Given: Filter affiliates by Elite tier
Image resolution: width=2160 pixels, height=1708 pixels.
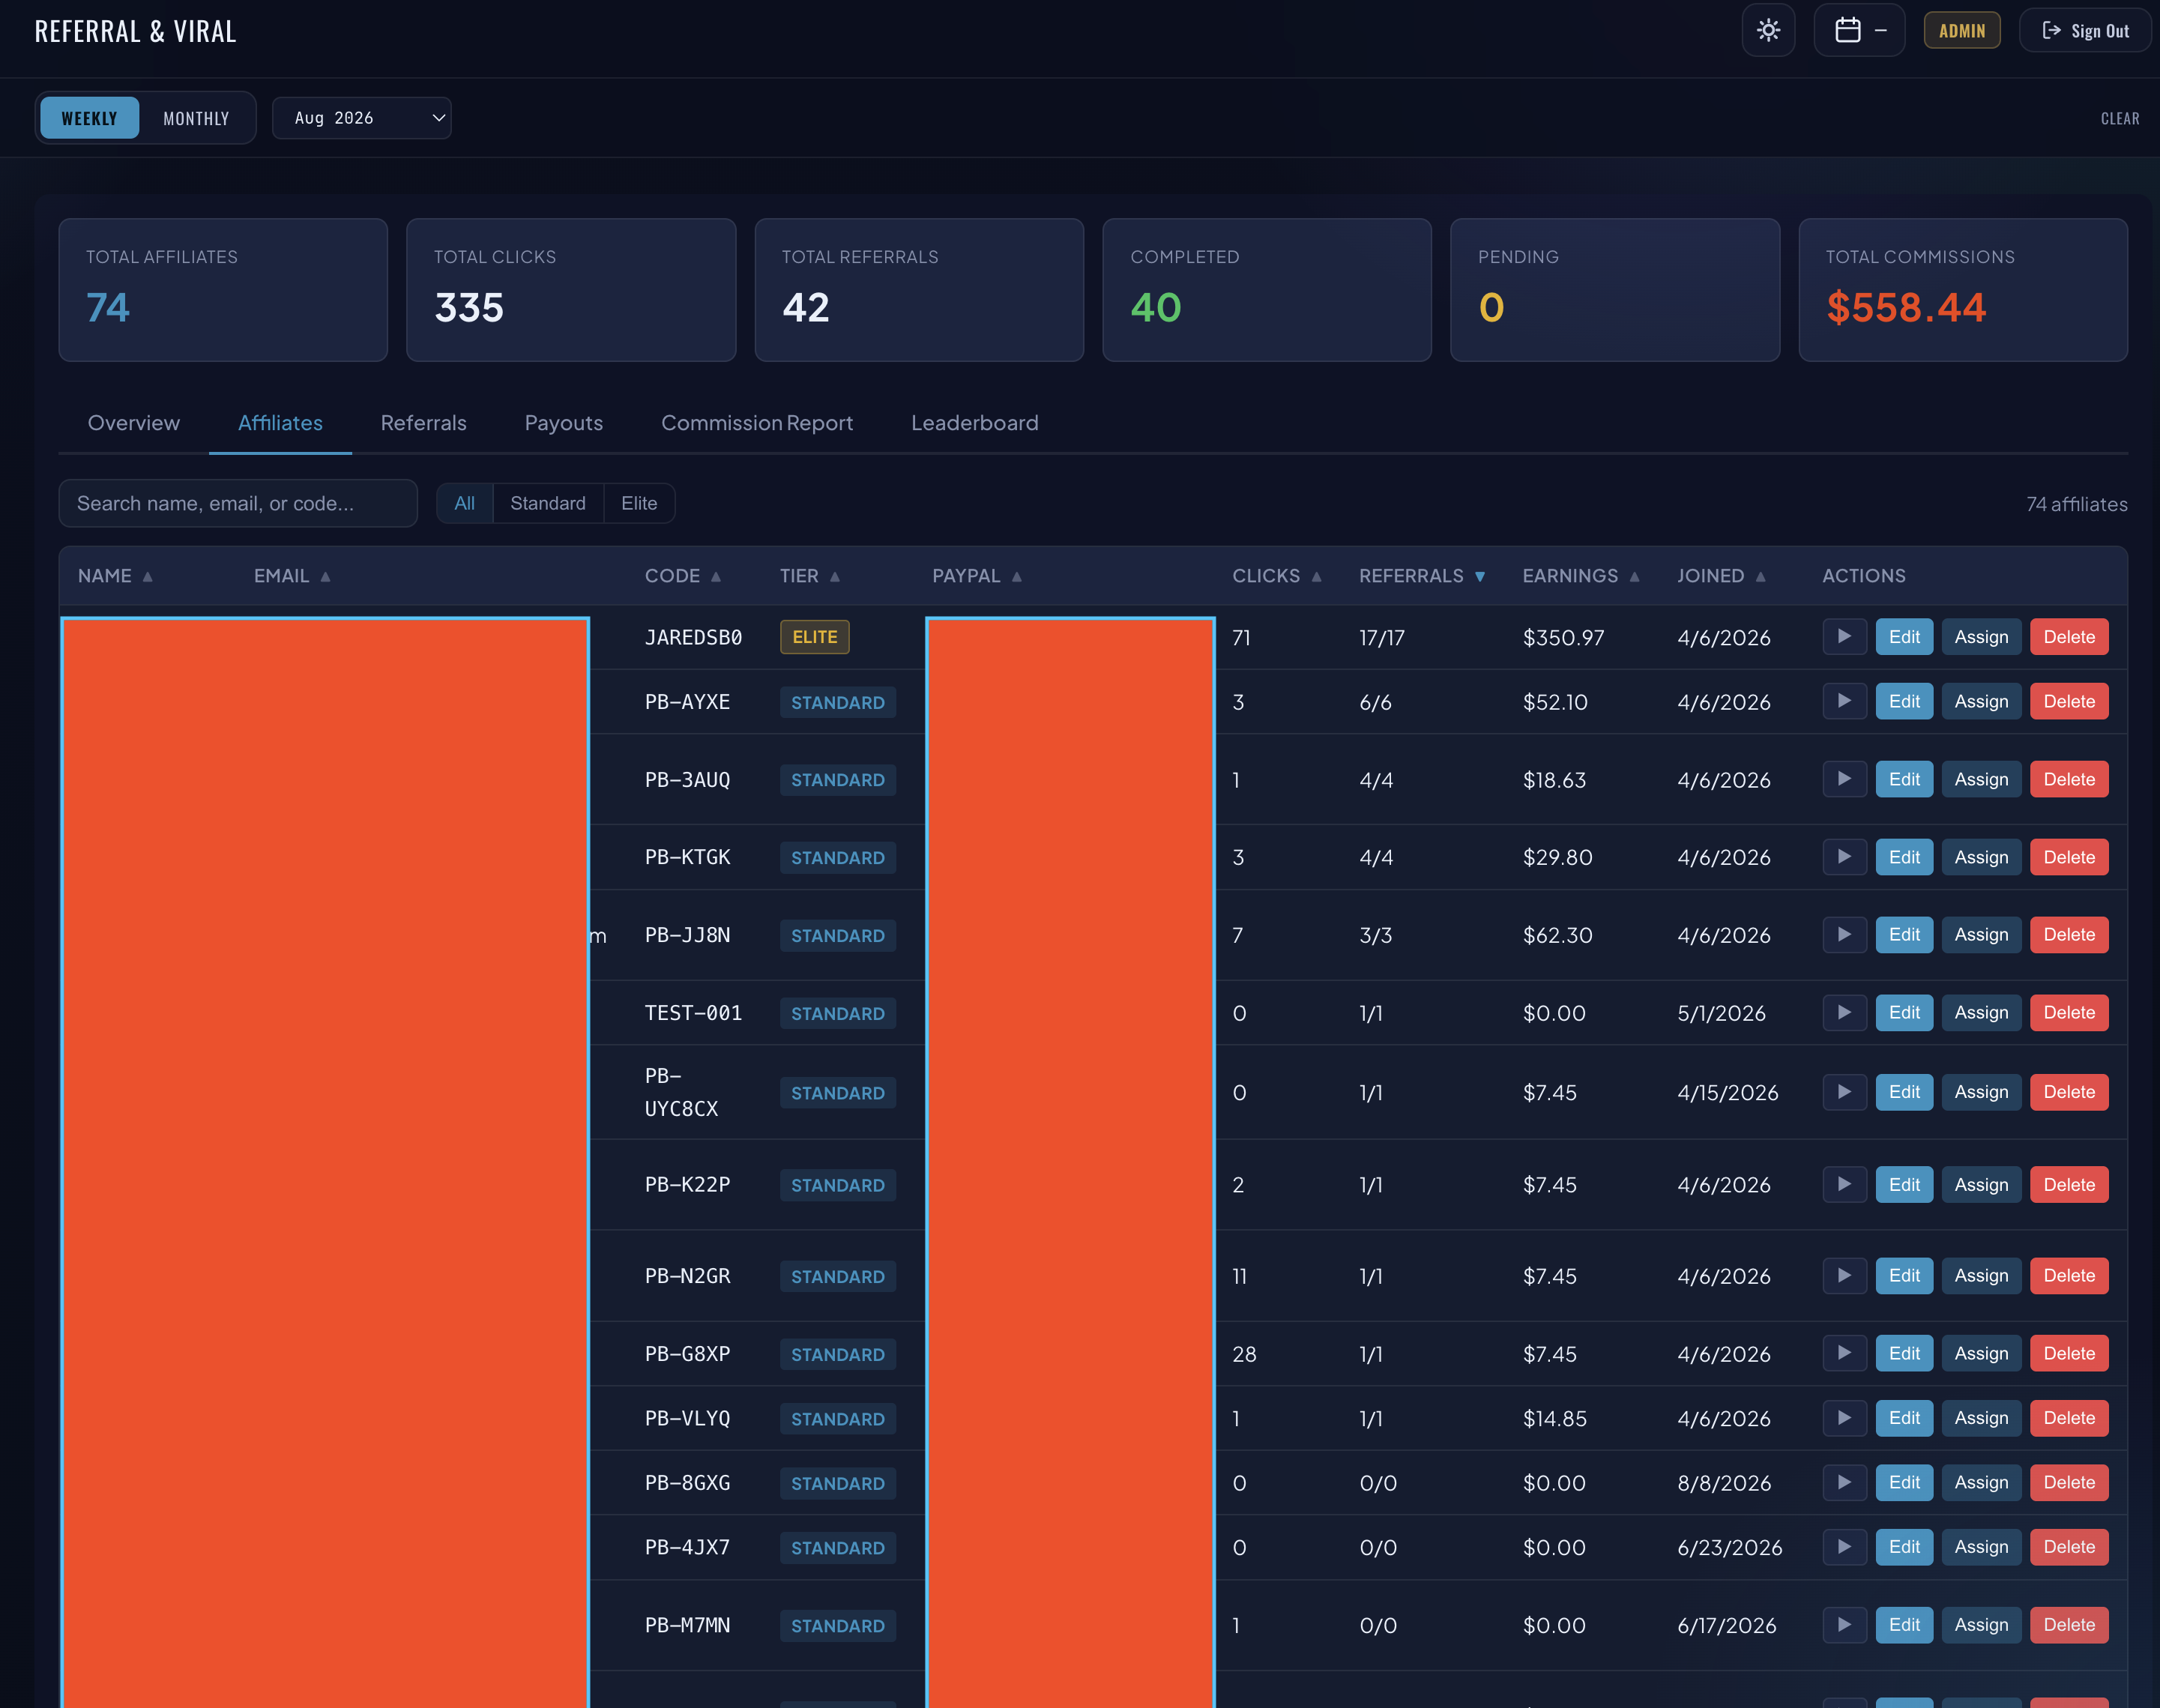Looking at the screenshot, I should click(x=639, y=503).
